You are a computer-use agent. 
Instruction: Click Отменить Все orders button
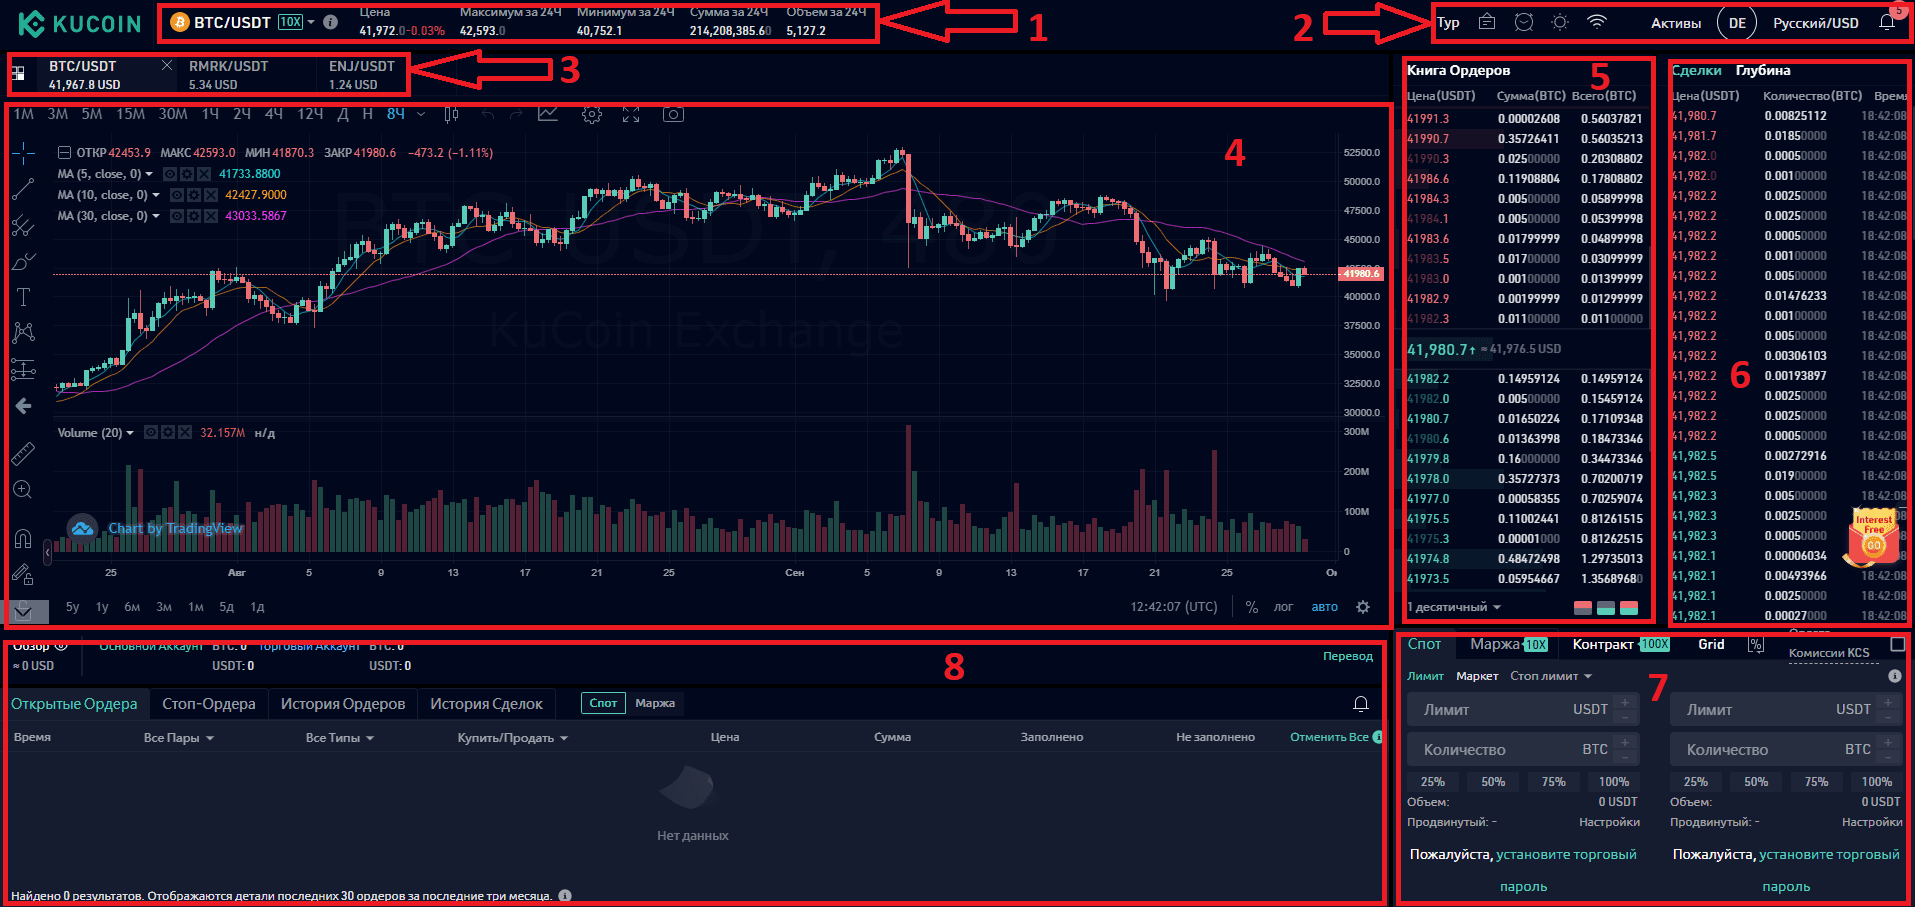[1329, 737]
